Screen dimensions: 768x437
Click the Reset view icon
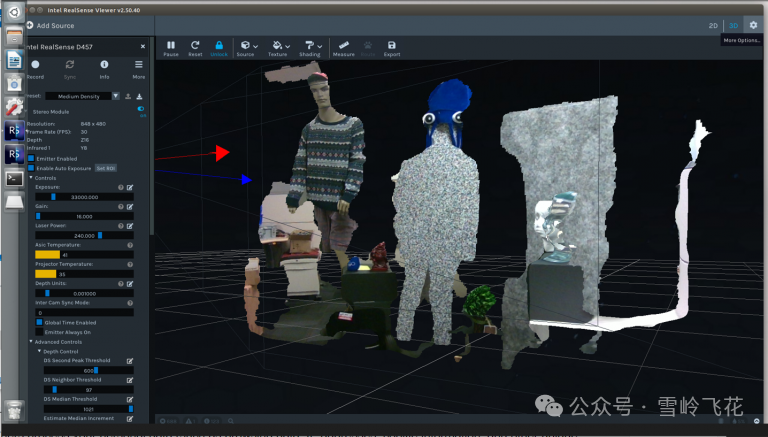coord(195,45)
